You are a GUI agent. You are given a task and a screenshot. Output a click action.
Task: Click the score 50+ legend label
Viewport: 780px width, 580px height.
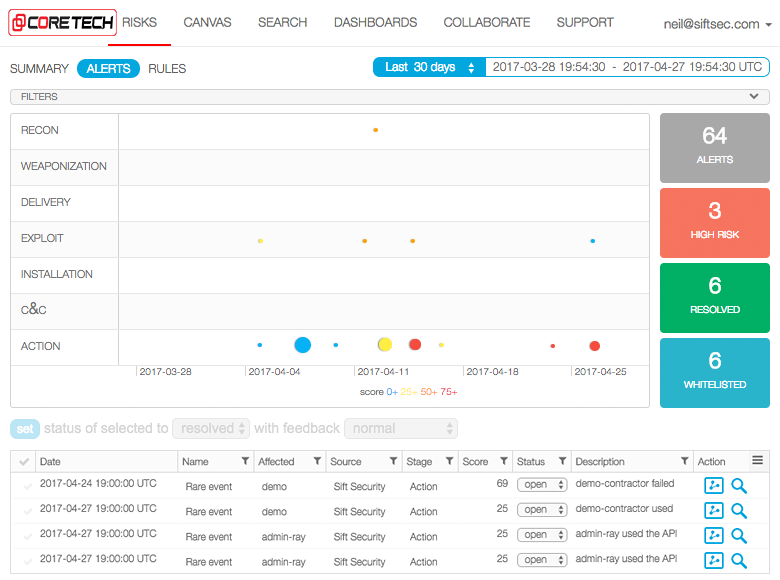pyautogui.click(x=429, y=392)
